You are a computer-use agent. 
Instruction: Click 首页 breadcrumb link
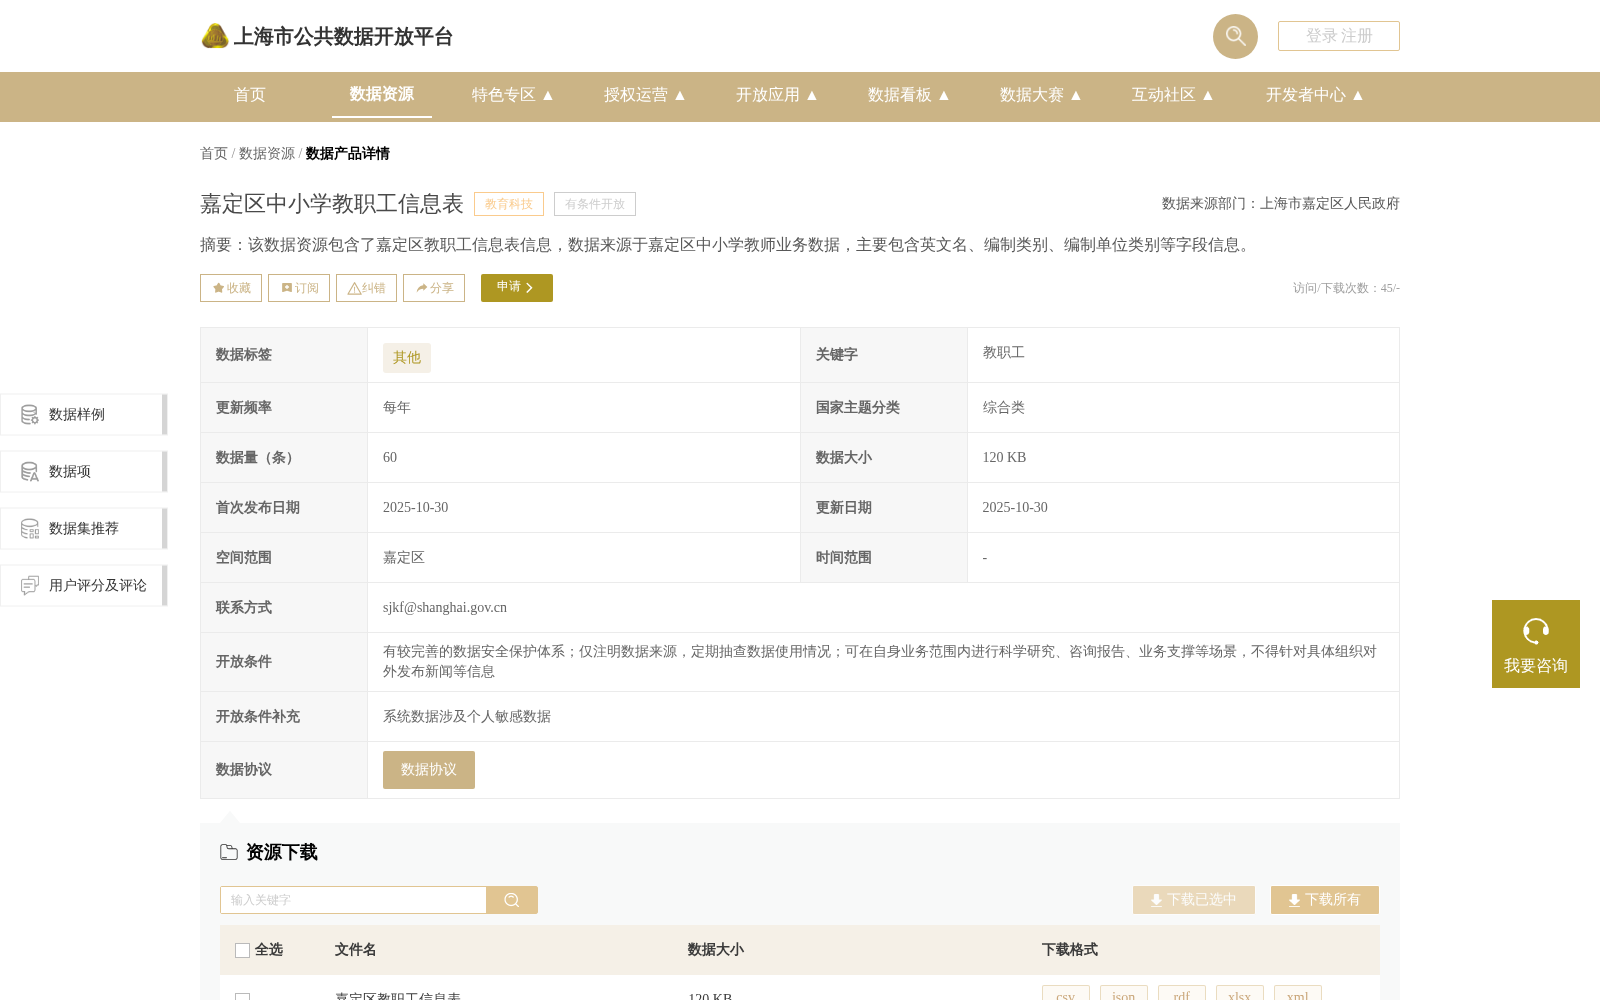214,153
